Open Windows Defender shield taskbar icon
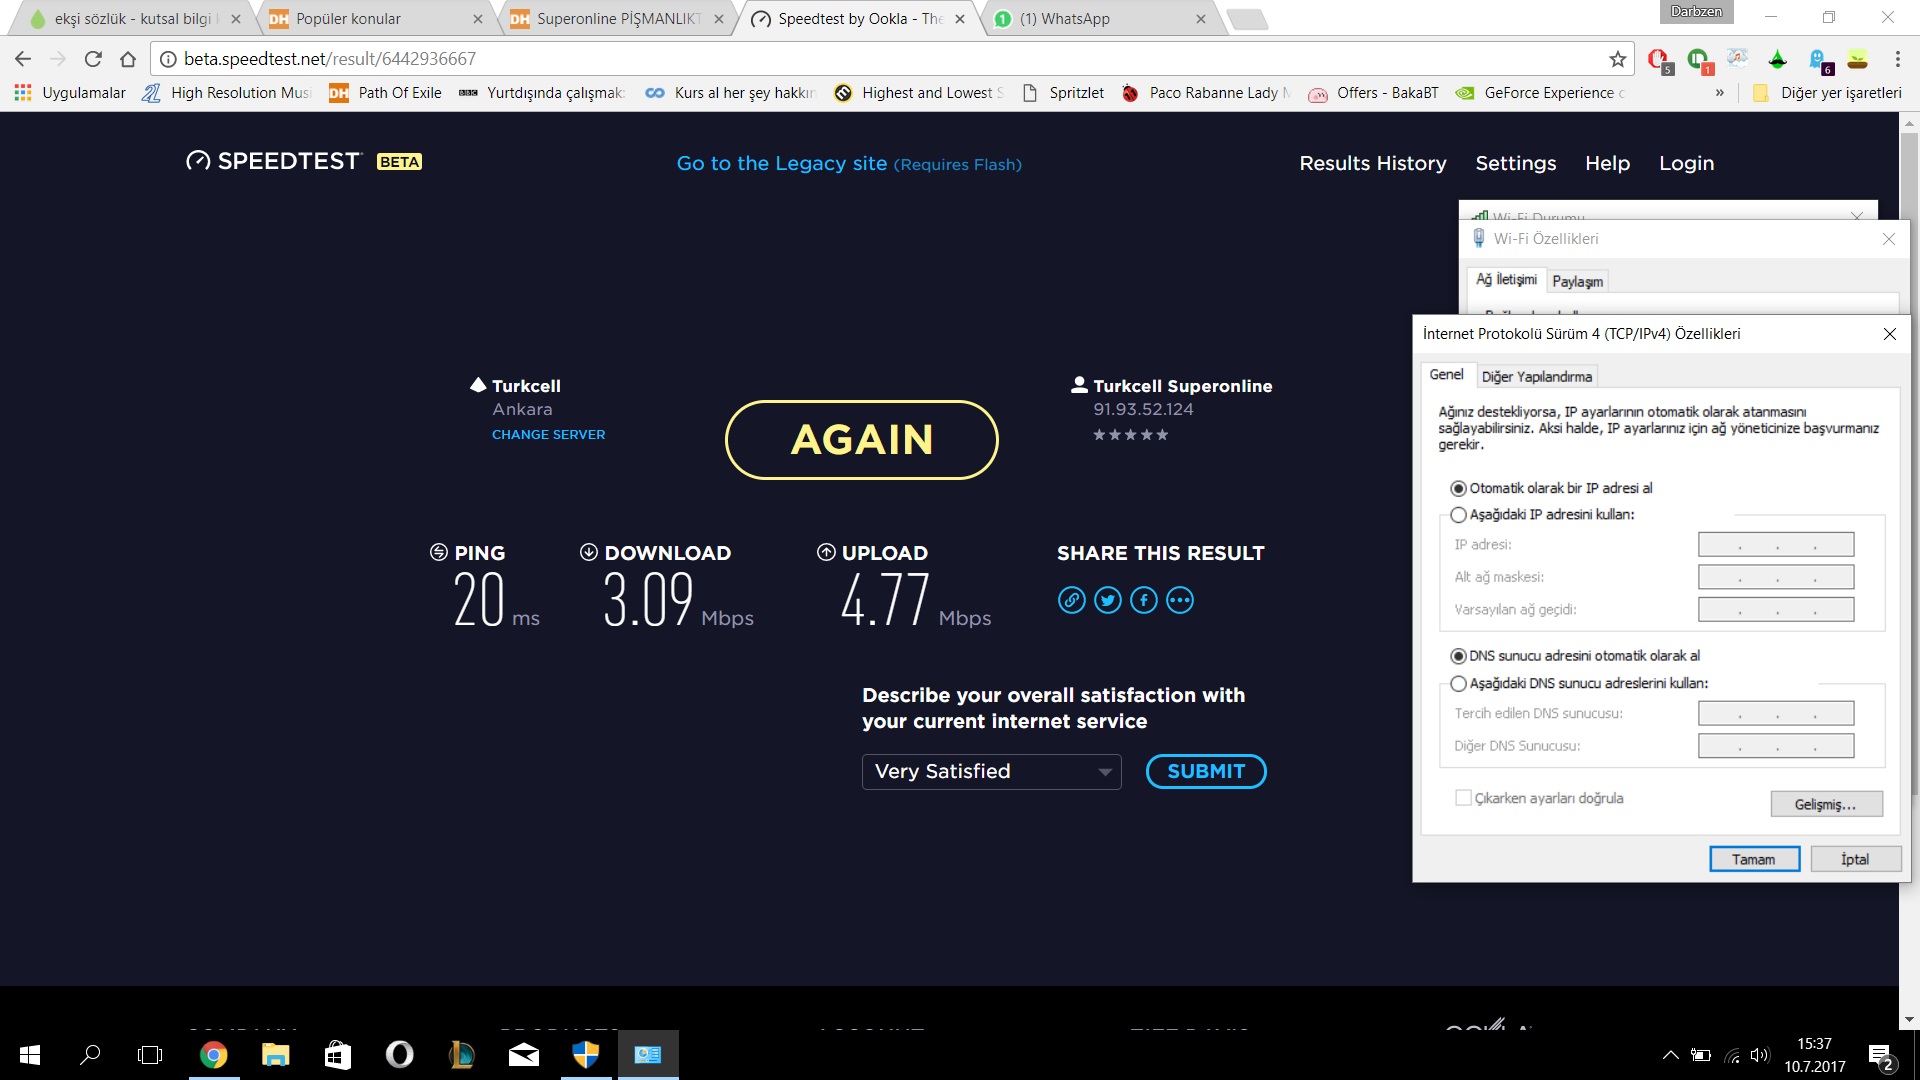This screenshot has width=1920, height=1080. click(586, 1054)
